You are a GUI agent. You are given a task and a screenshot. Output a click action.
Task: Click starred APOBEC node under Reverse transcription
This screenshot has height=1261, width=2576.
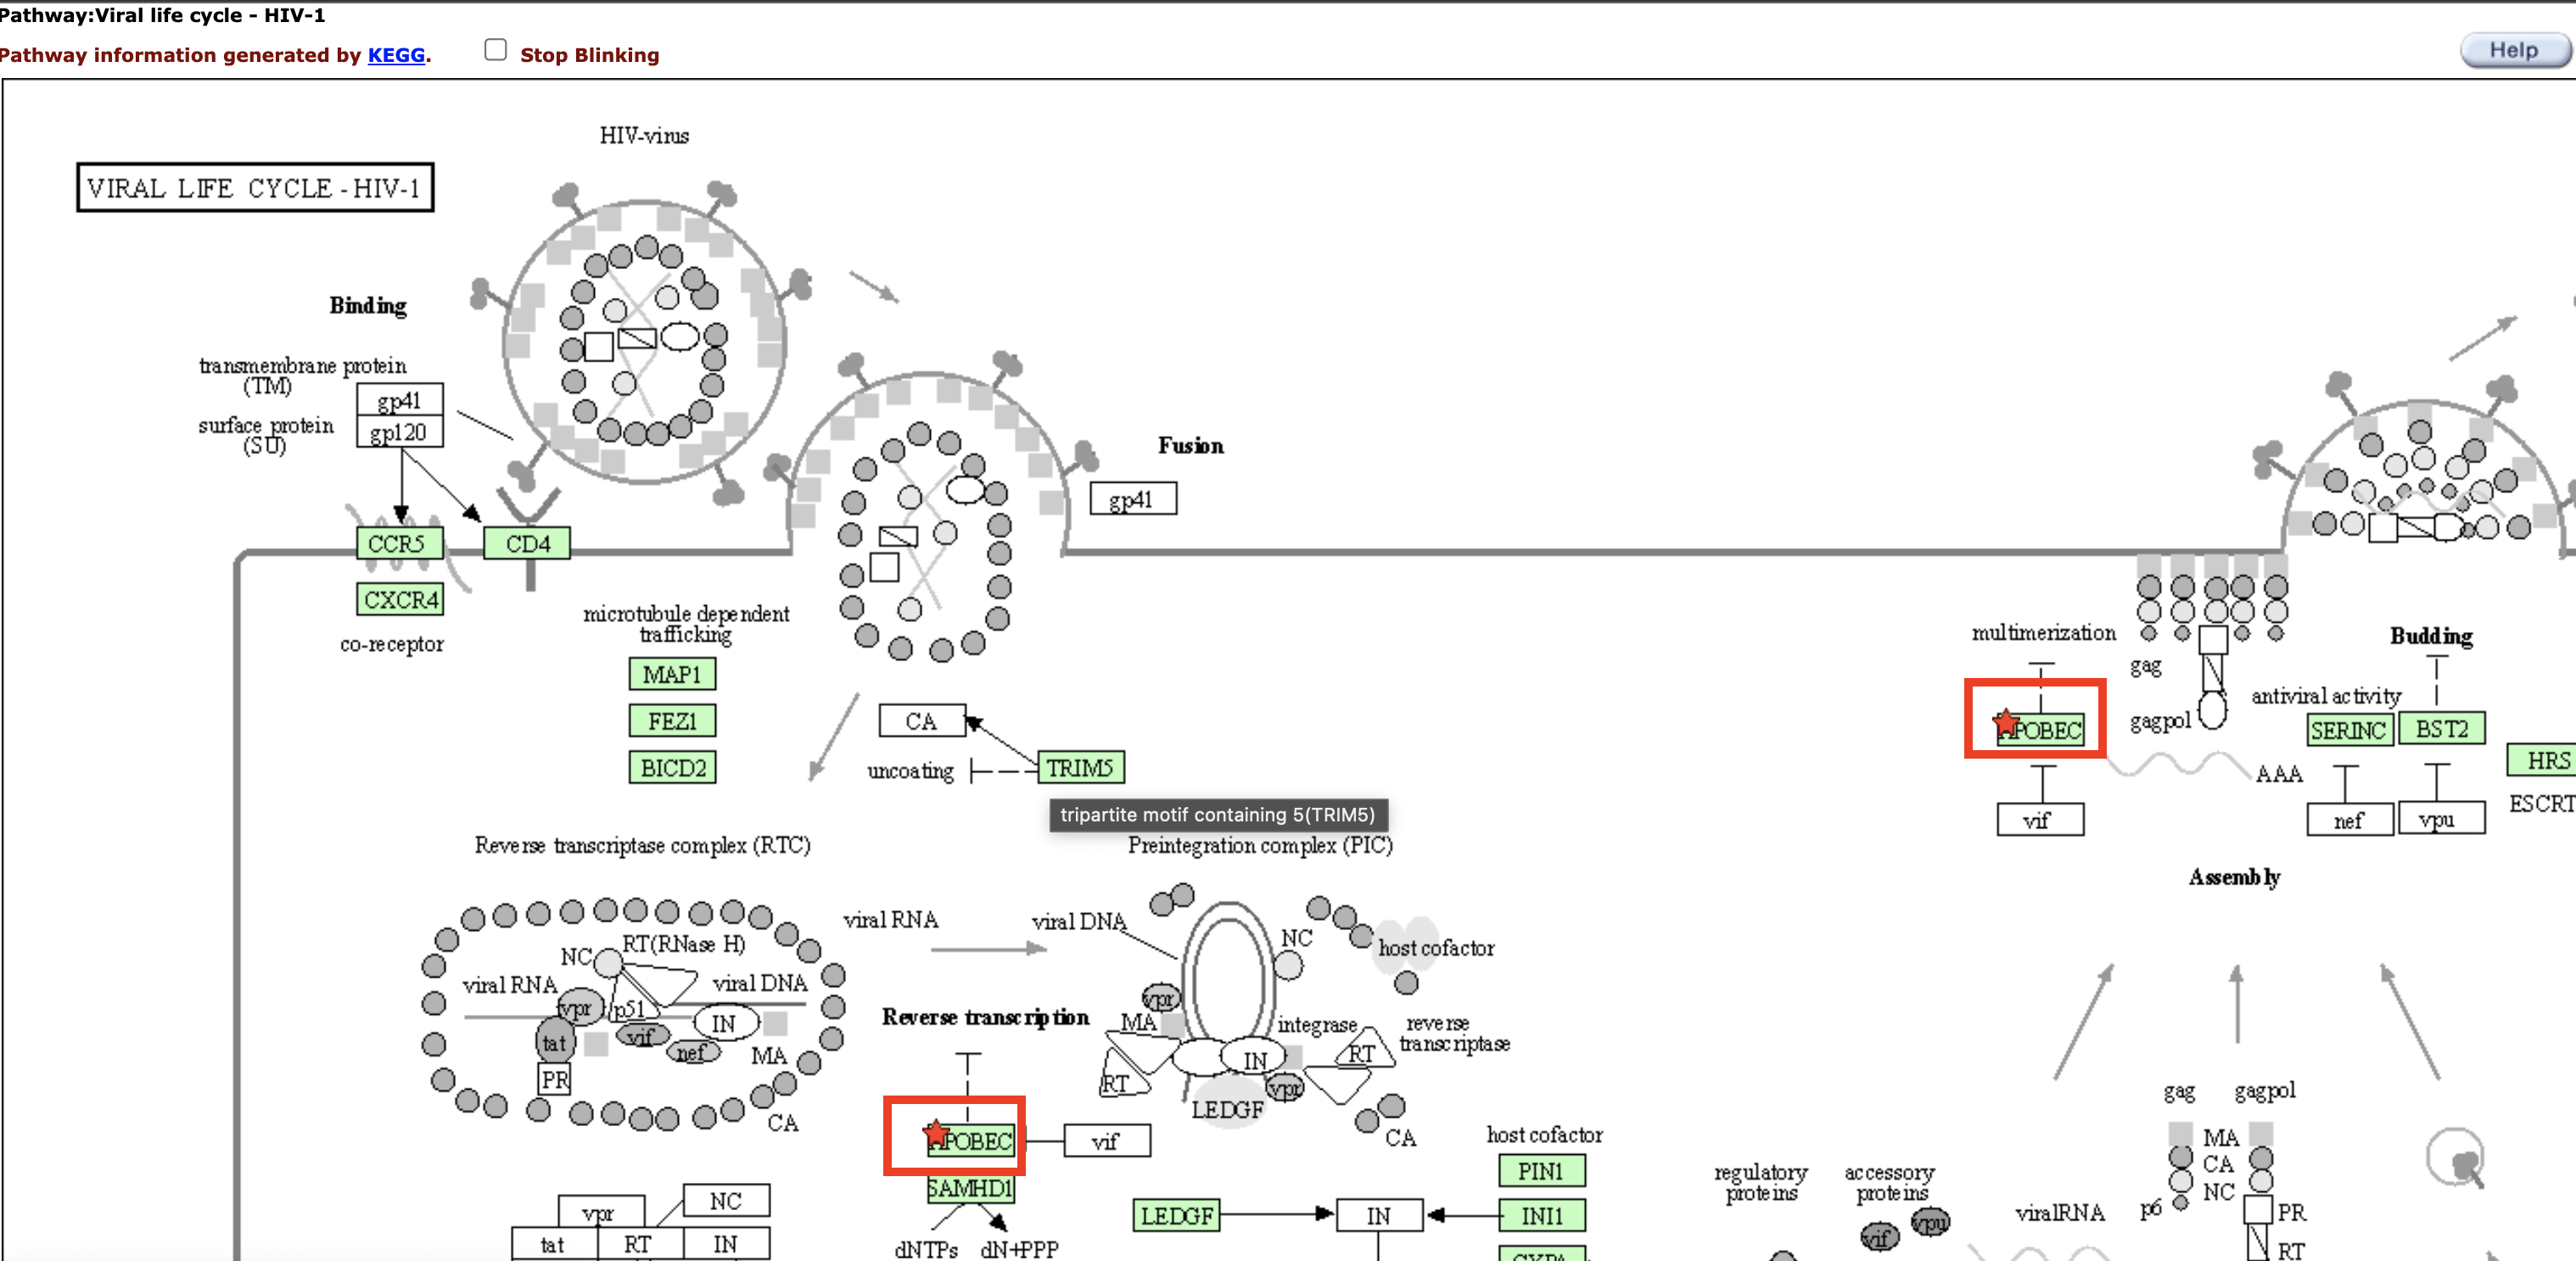click(x=971, y=1141)
